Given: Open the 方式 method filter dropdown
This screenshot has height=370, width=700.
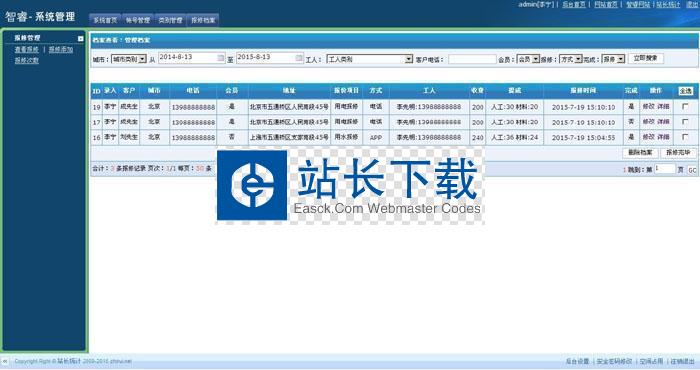Looking at the screenshot, I should 571,59.
